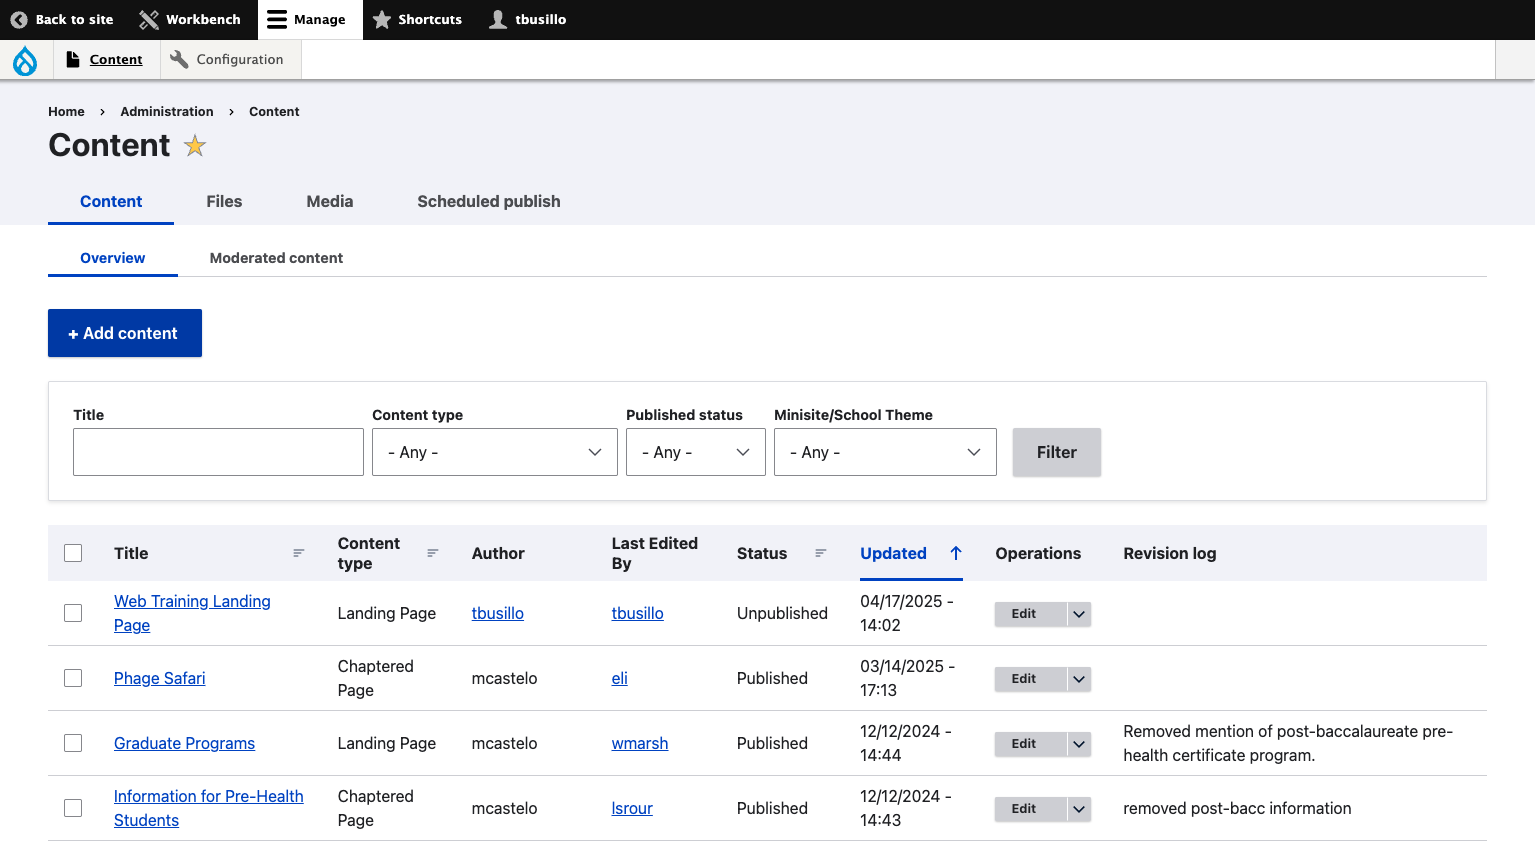This screenshot has width=1535, height=844.
Task: Click the Drupal drop logo icon
Action: tap(25, 61)
